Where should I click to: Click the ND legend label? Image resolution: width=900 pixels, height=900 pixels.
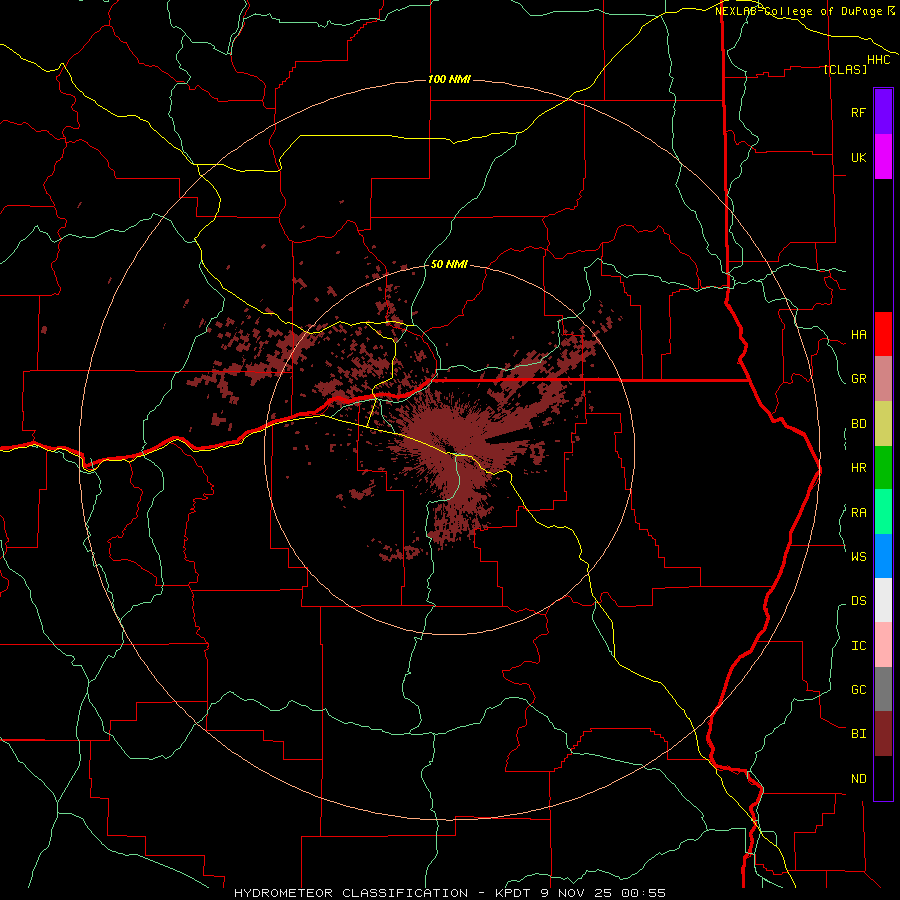click(x=858, y=779)
